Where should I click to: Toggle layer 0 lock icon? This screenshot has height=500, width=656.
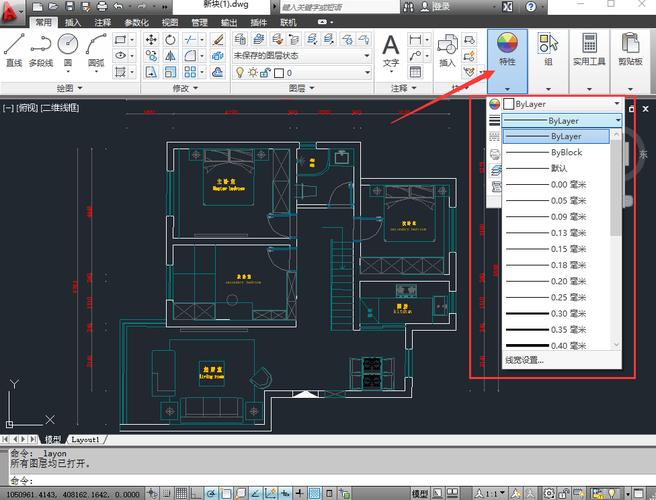pyautogui.click(x=265, y=73)
